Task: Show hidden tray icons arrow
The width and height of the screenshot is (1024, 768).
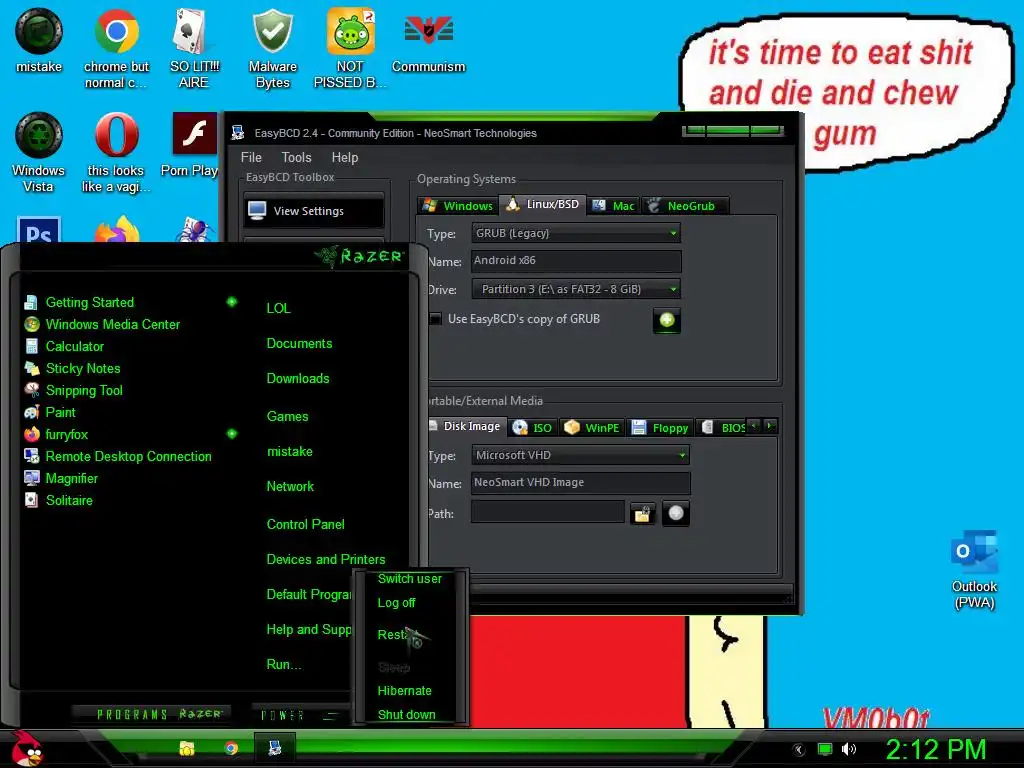Action: pyautogui.click(x=799, y=750)
